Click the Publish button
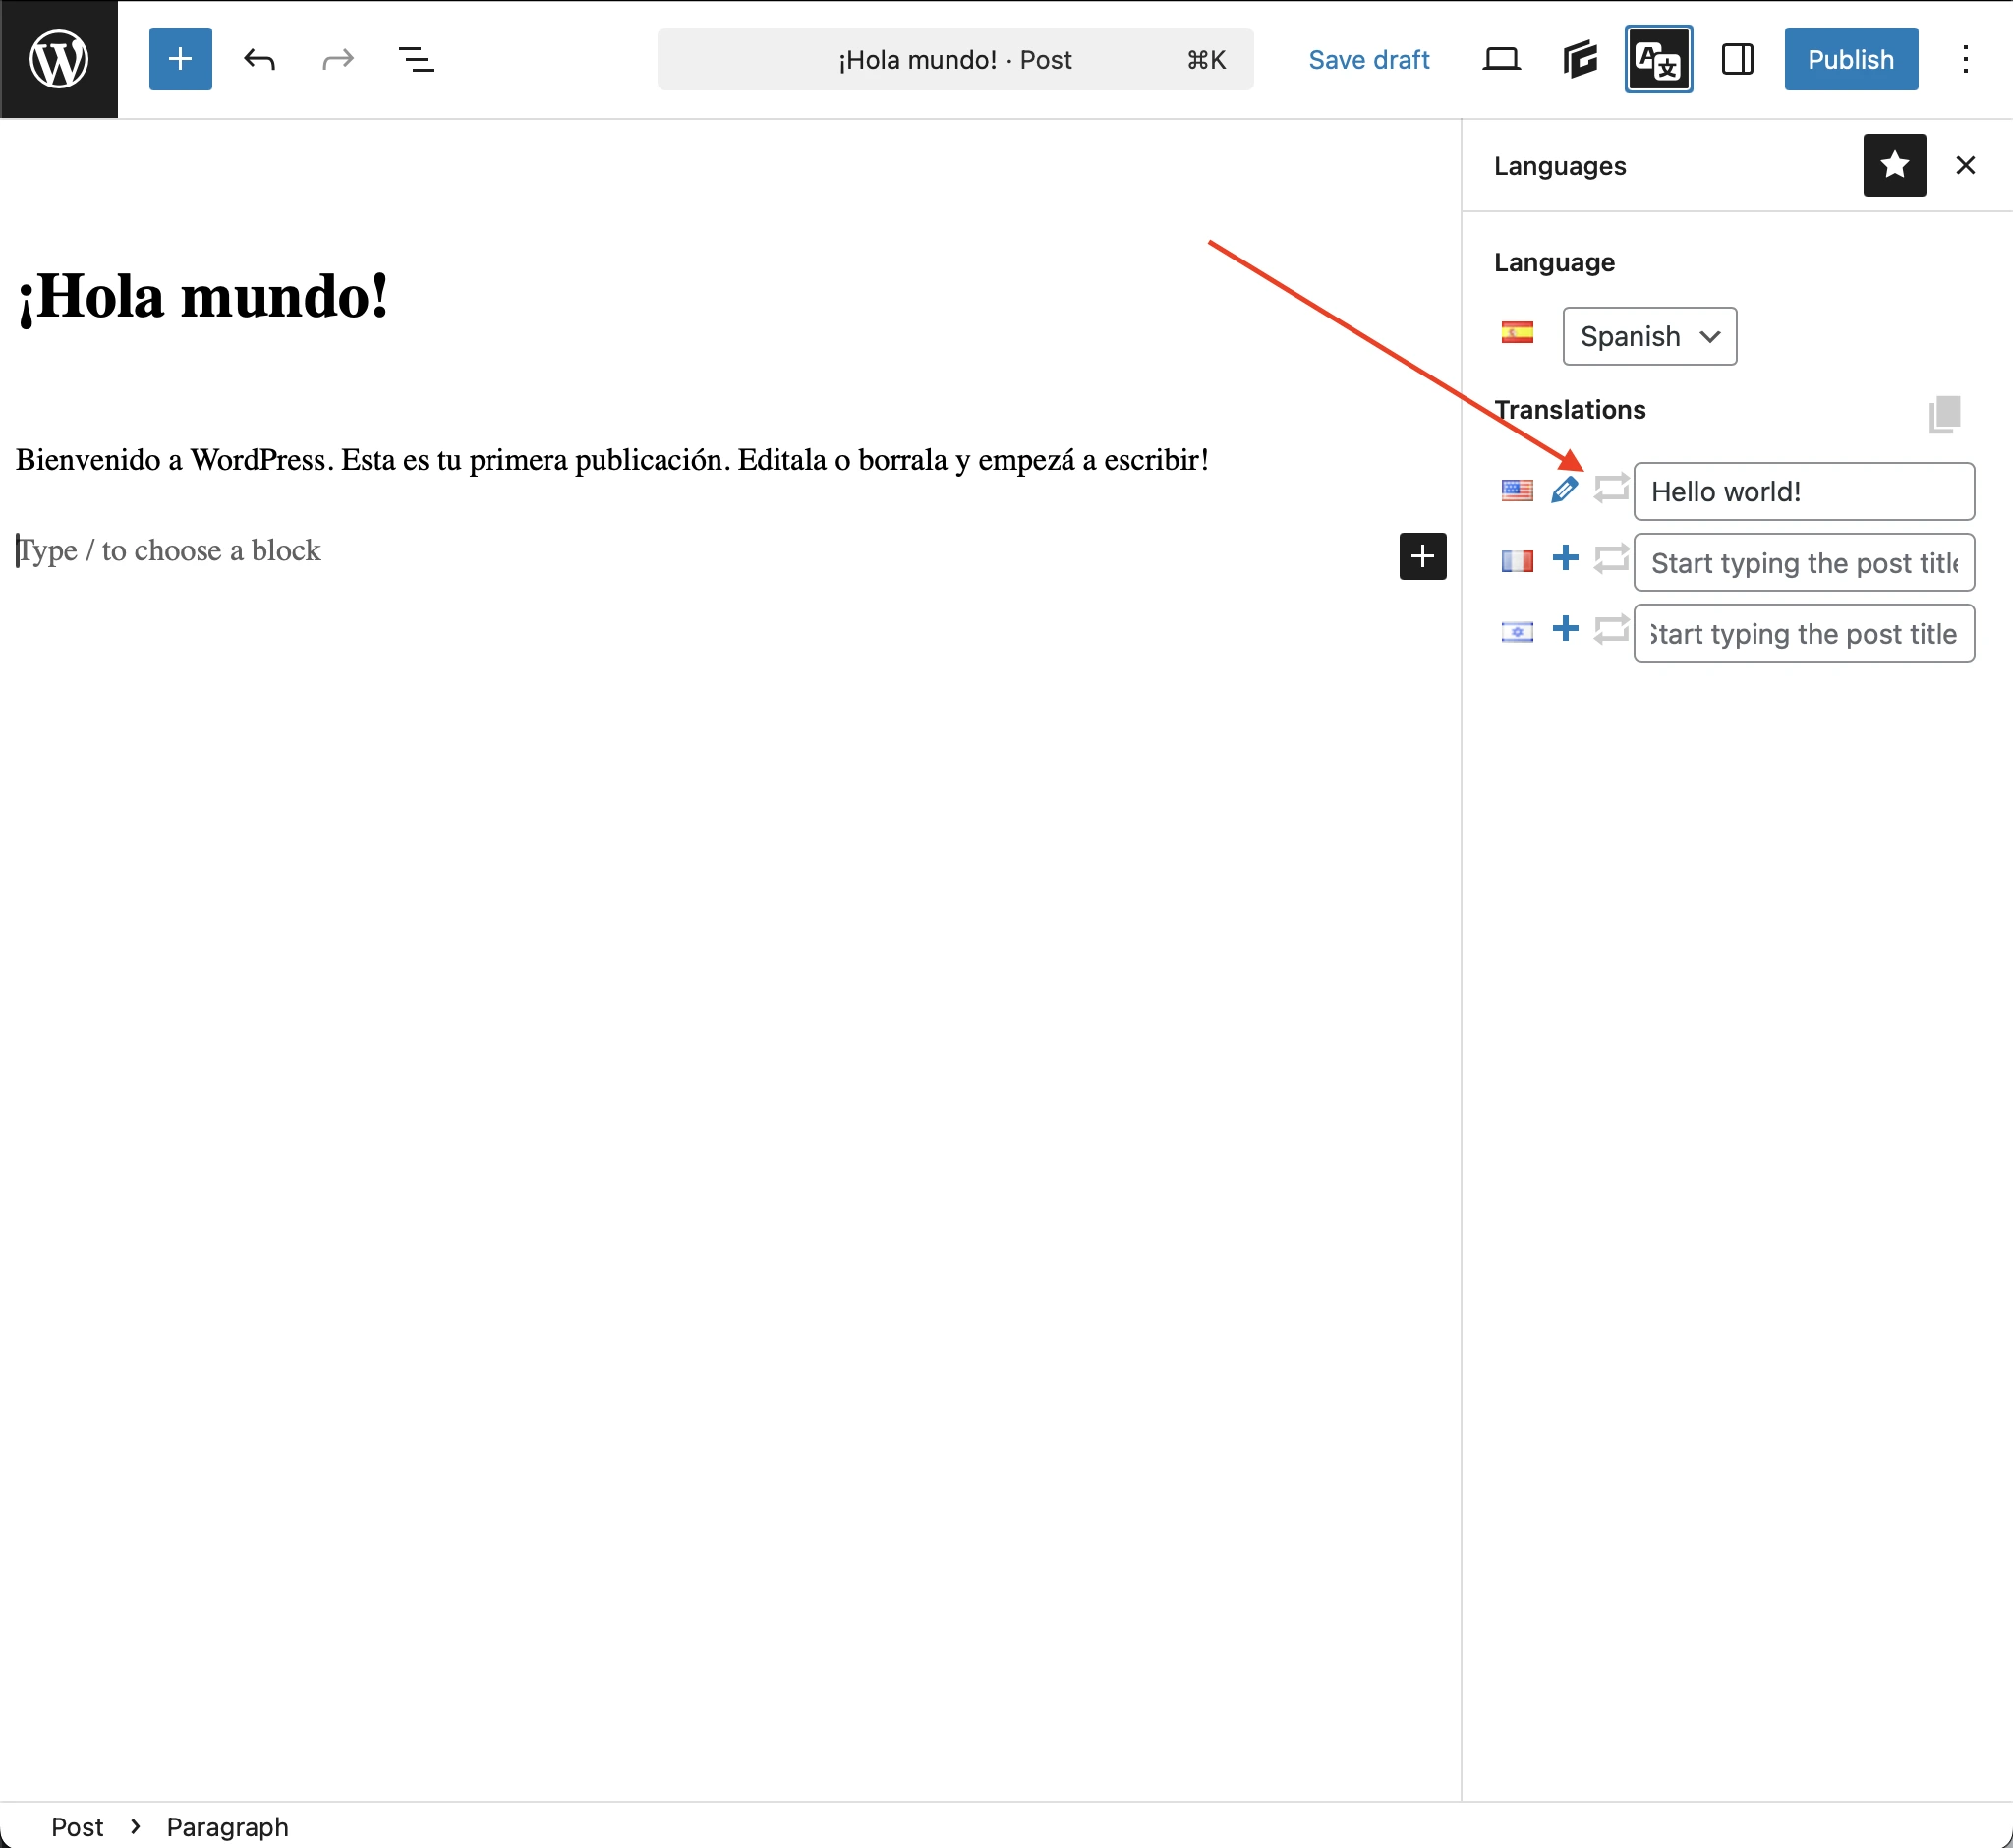This screenshot has height=1848, width=2013. [x=1850, y=59]
